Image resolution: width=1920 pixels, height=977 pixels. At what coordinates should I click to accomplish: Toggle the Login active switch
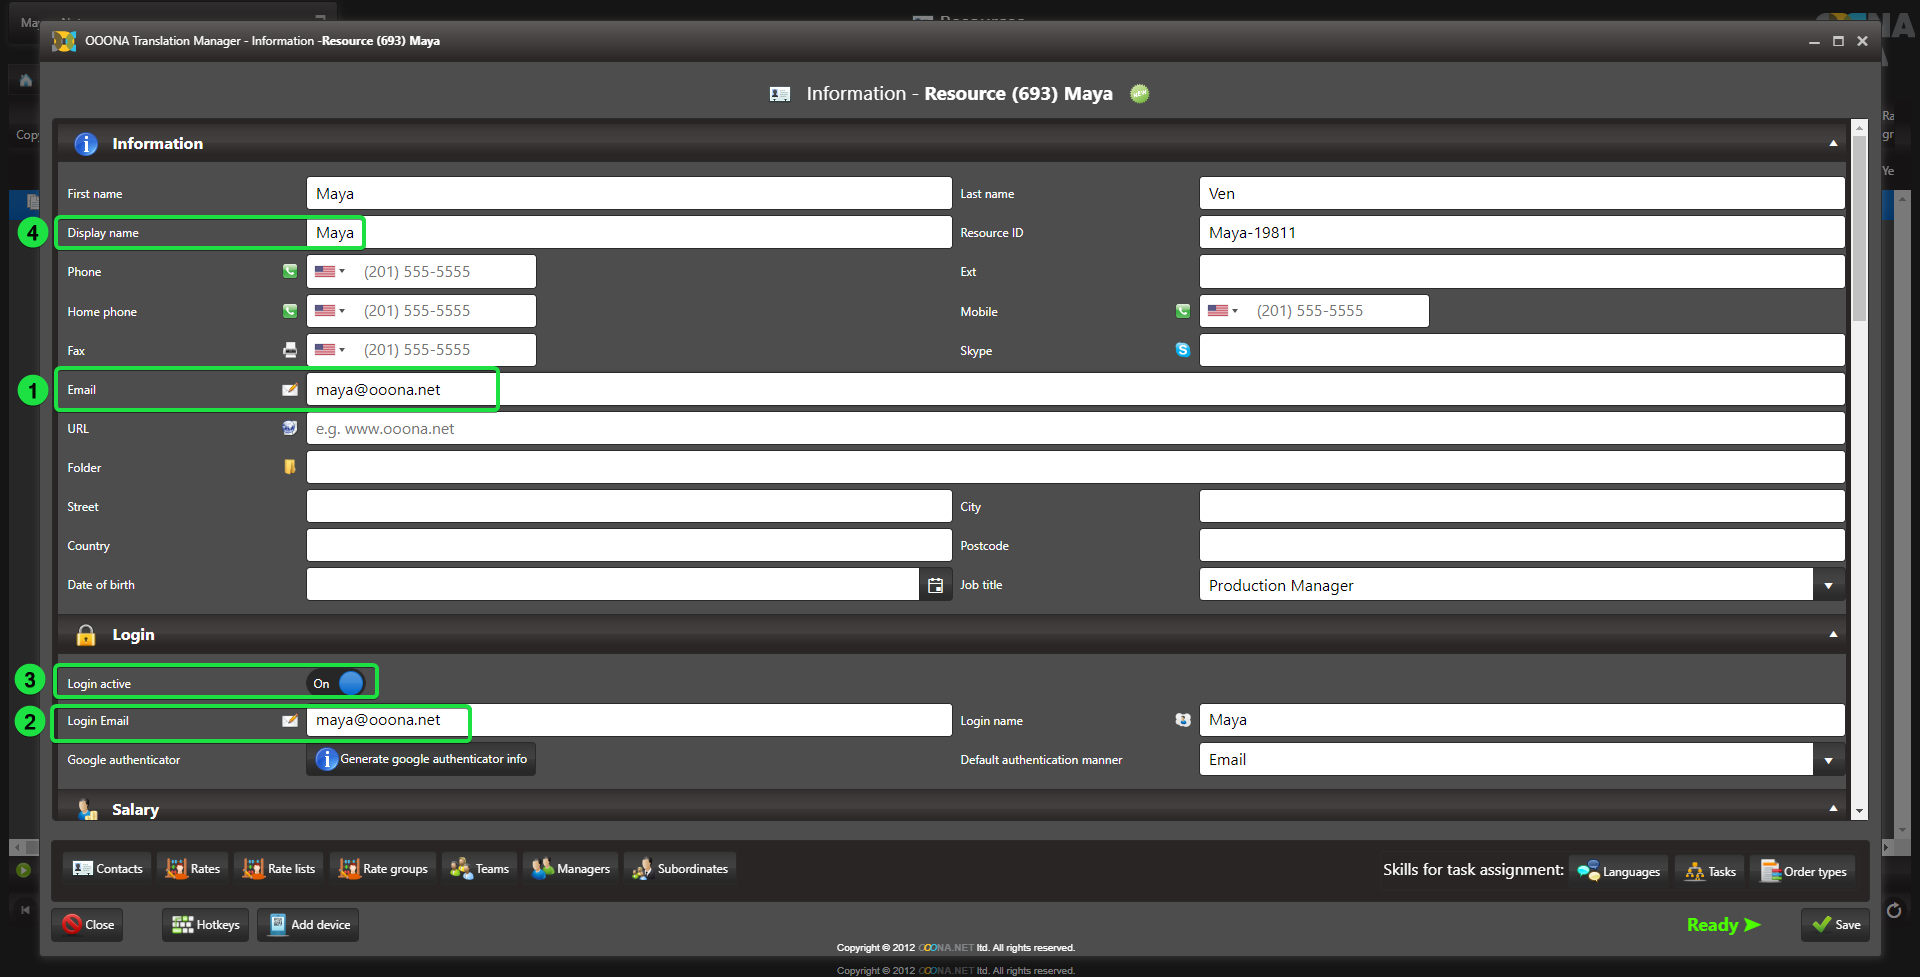[339, 683]
